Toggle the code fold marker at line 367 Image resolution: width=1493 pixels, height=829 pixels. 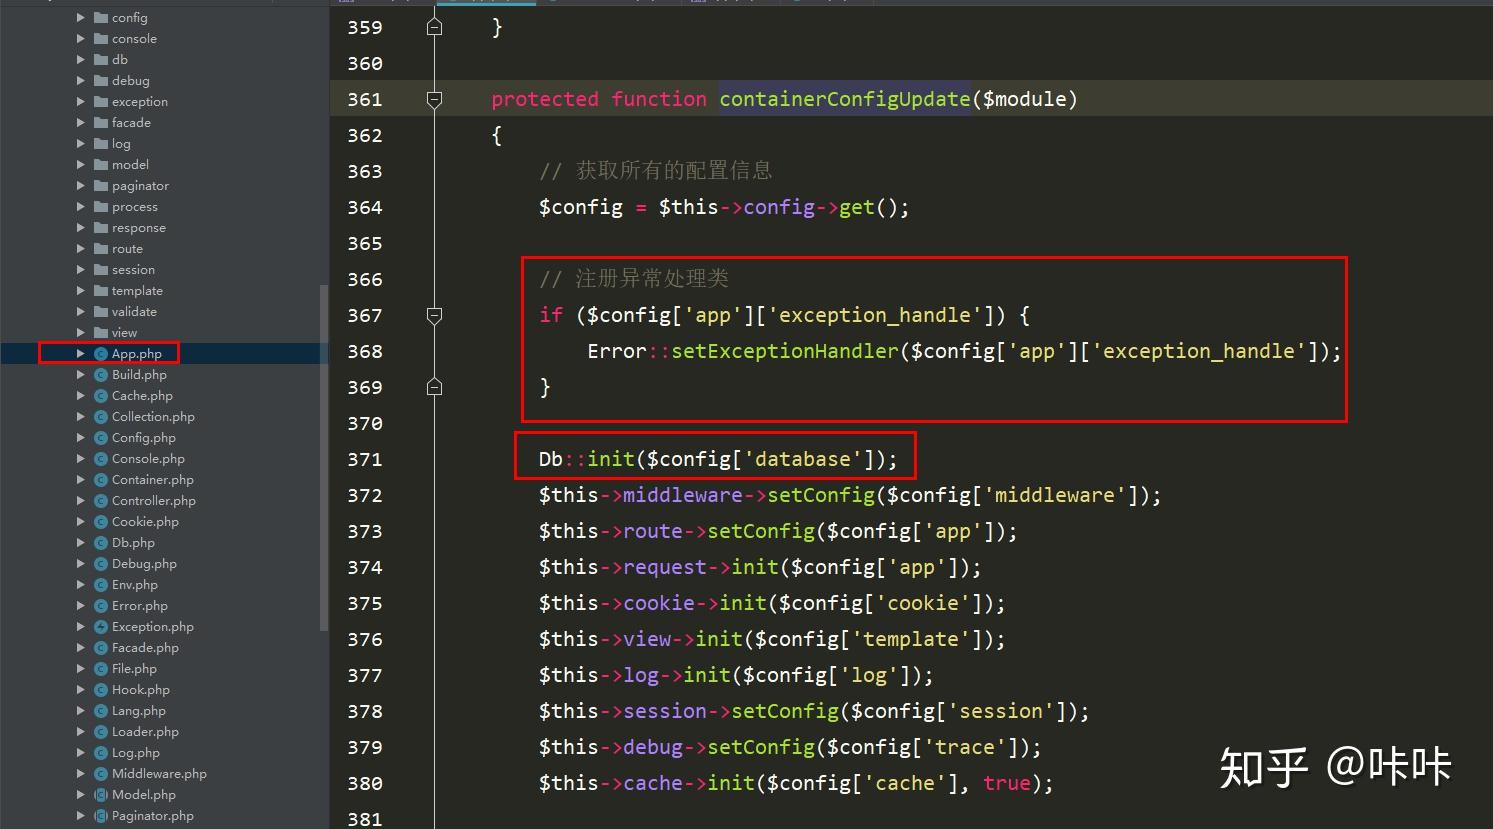pos(434,315)
